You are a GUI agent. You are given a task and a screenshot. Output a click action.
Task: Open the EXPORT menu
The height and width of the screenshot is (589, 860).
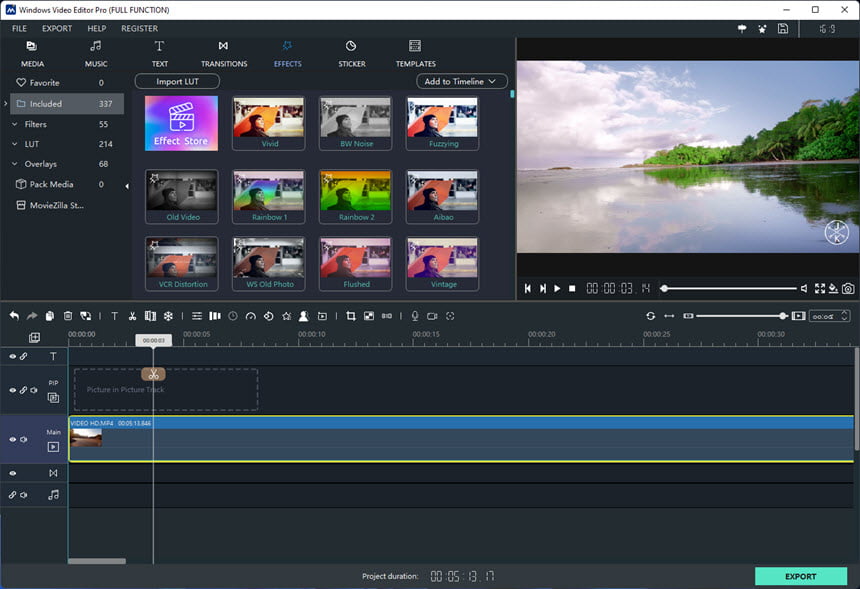click(x=57, y=29)
